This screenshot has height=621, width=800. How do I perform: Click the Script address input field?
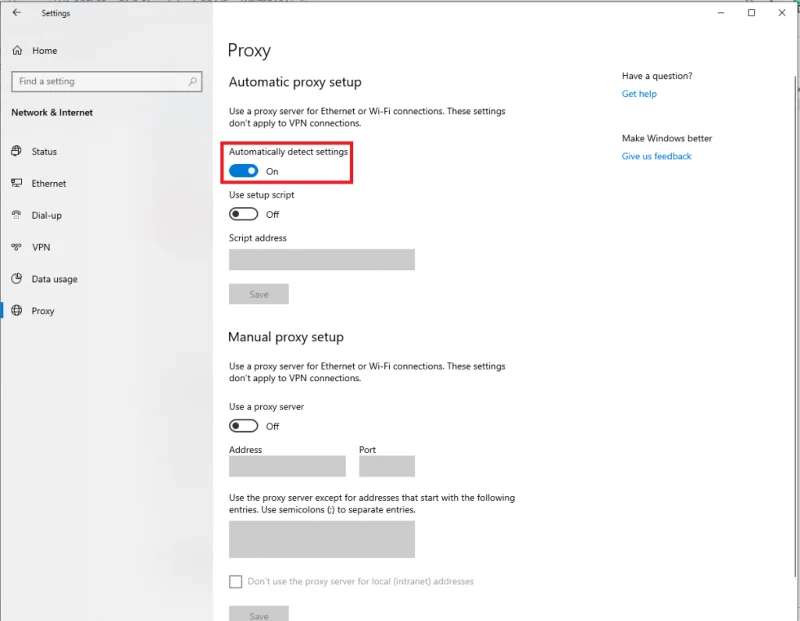pyautogui.click(x=322, y=259)
